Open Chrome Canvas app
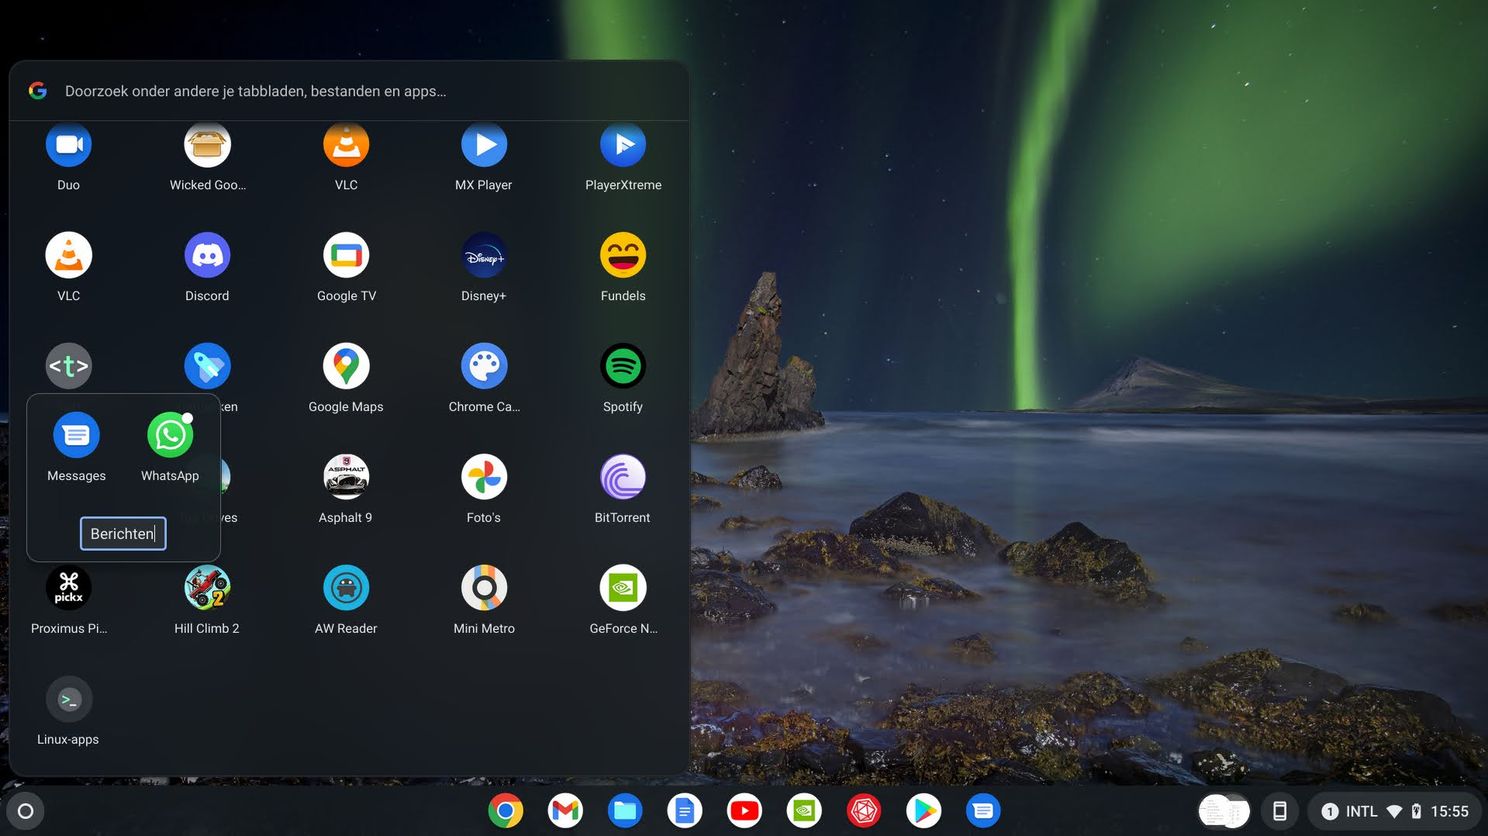1488x836 pixels. pos(484,366)
